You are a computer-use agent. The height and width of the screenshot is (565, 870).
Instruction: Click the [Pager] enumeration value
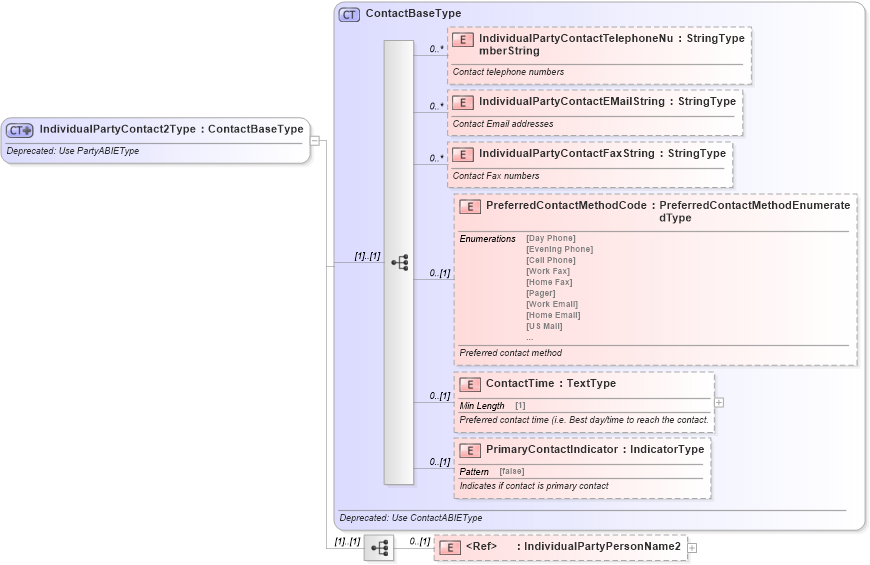540,294
